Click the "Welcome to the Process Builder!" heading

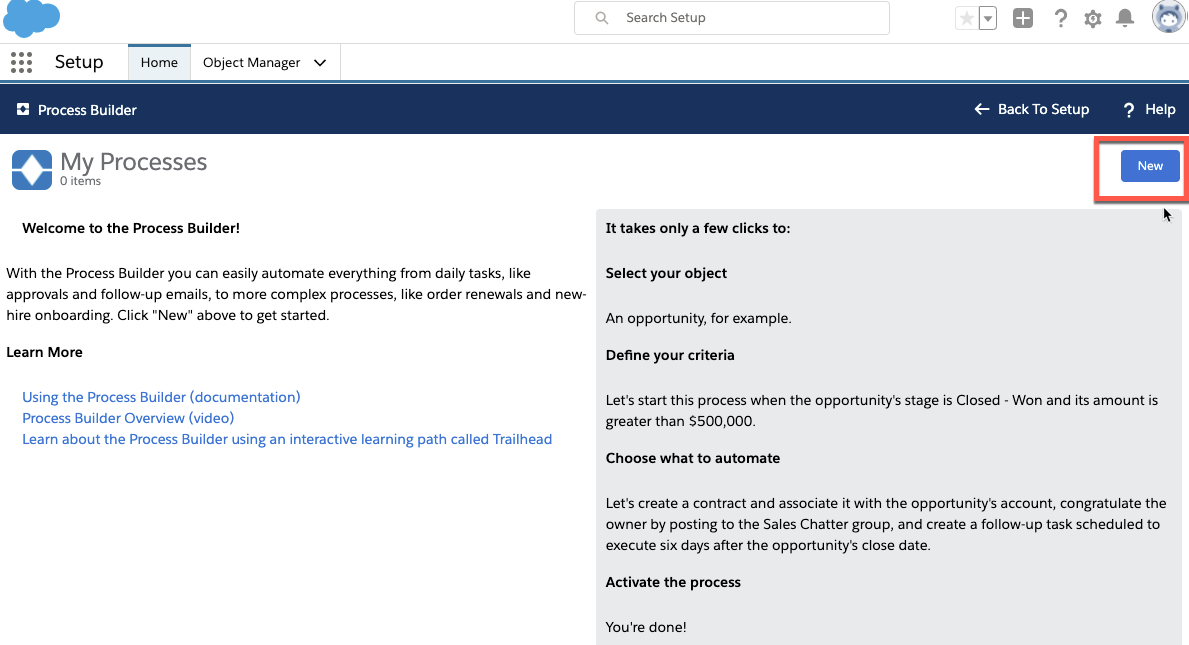131,228
